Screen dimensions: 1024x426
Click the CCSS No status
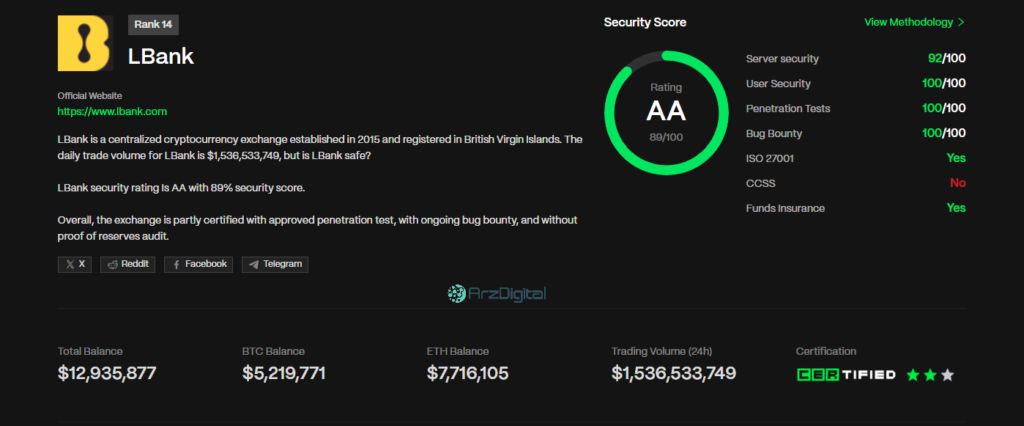pyautogui.click(x=957, y=183)
